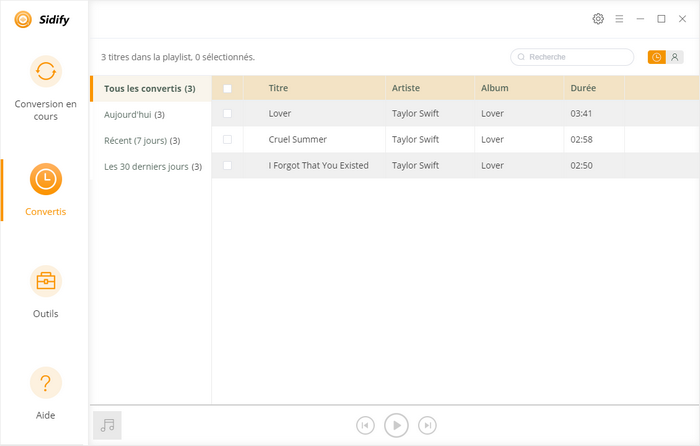This screenshot has width=700, height=446.
Task: Check the box for I Forgot That You Existed
Action: coord(227,165)
